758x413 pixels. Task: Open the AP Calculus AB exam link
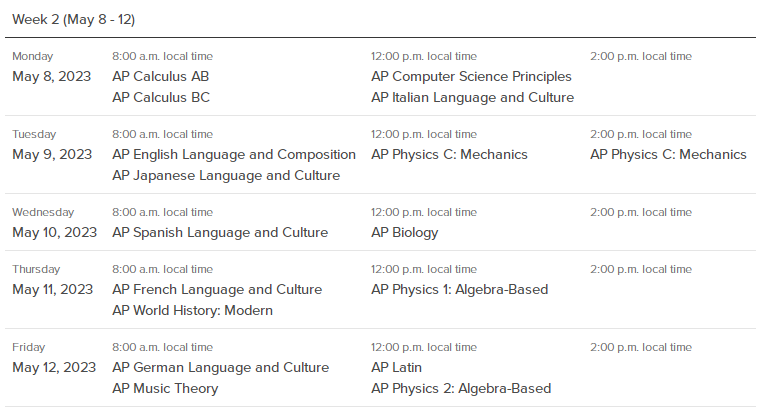160,76
